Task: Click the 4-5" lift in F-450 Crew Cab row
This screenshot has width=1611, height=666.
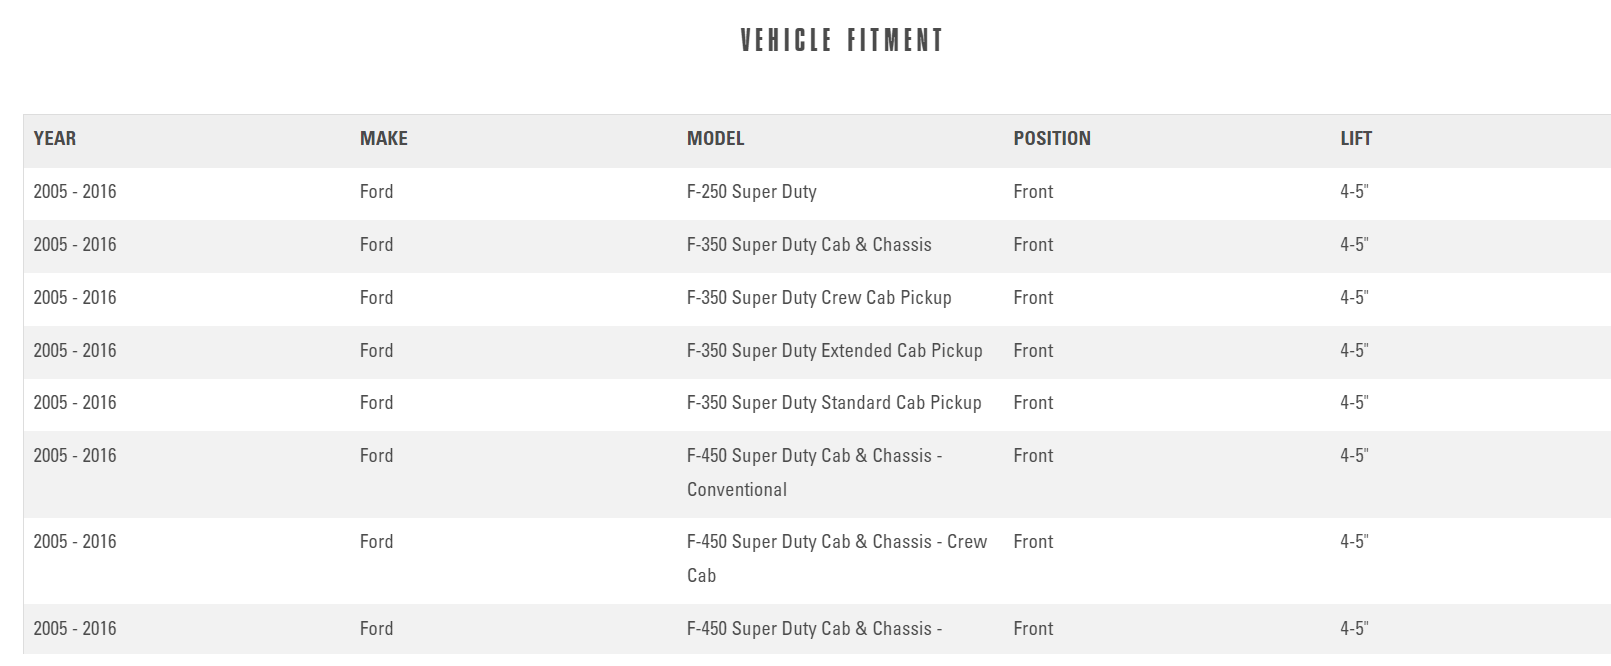Action: [x=1354, y=542]
